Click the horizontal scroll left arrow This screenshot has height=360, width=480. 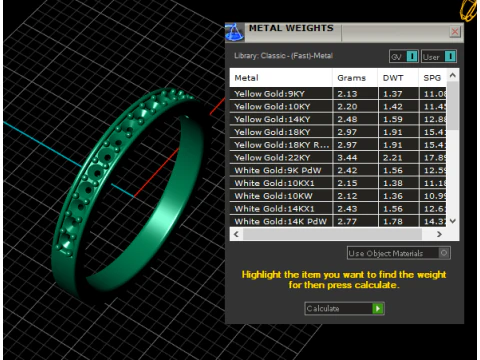236,234
